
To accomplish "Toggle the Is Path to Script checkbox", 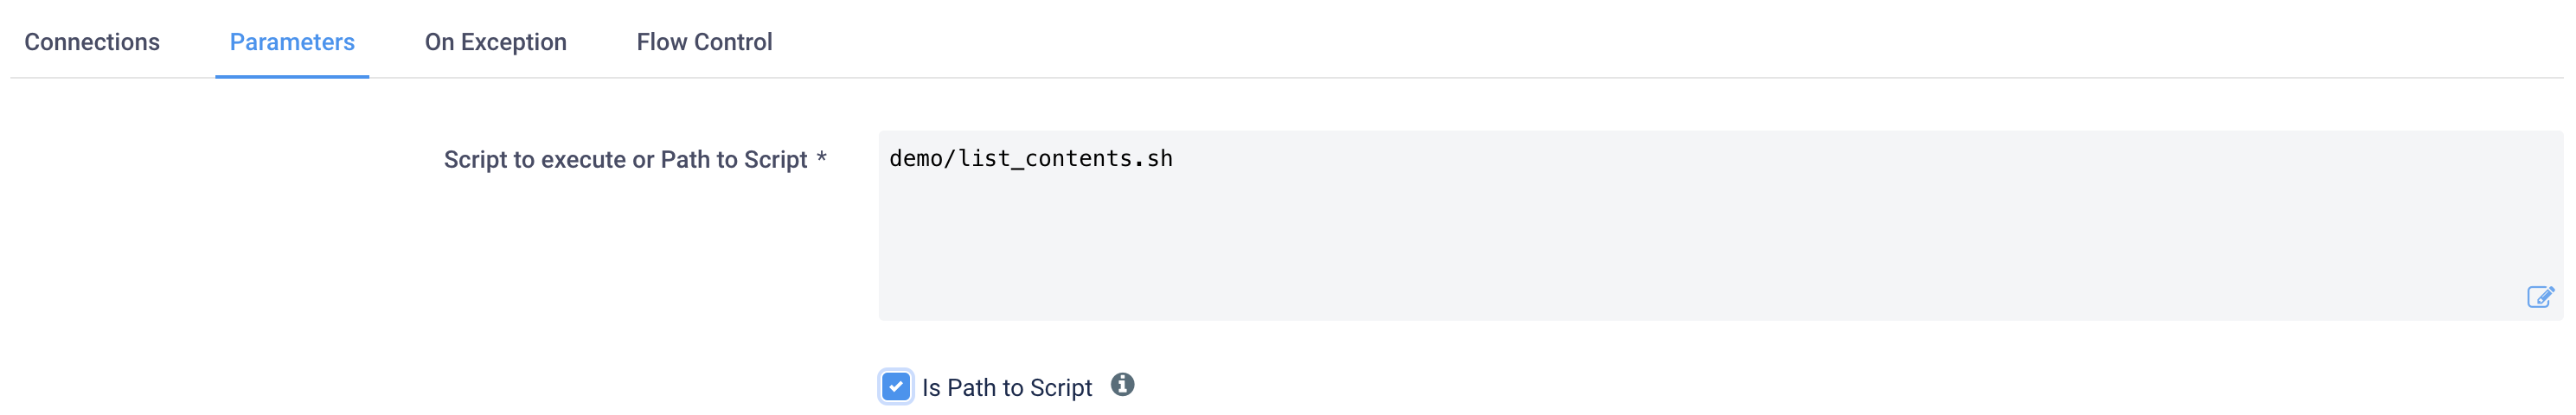I will click(895, 387).
